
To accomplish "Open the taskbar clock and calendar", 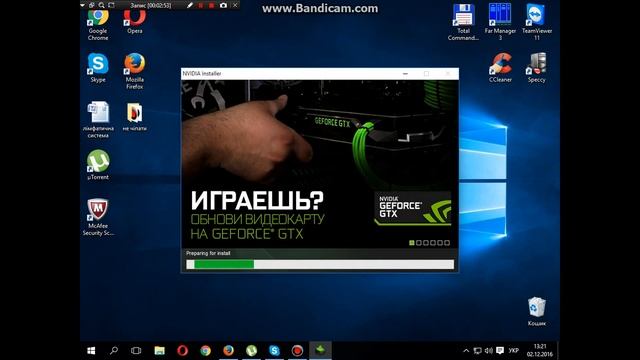I will [x=540, y=351].
